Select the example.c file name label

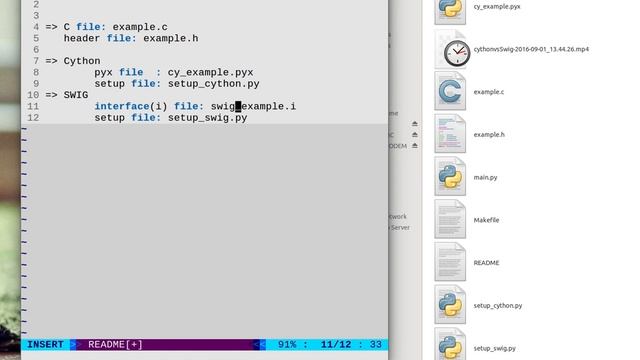point(489,92)
